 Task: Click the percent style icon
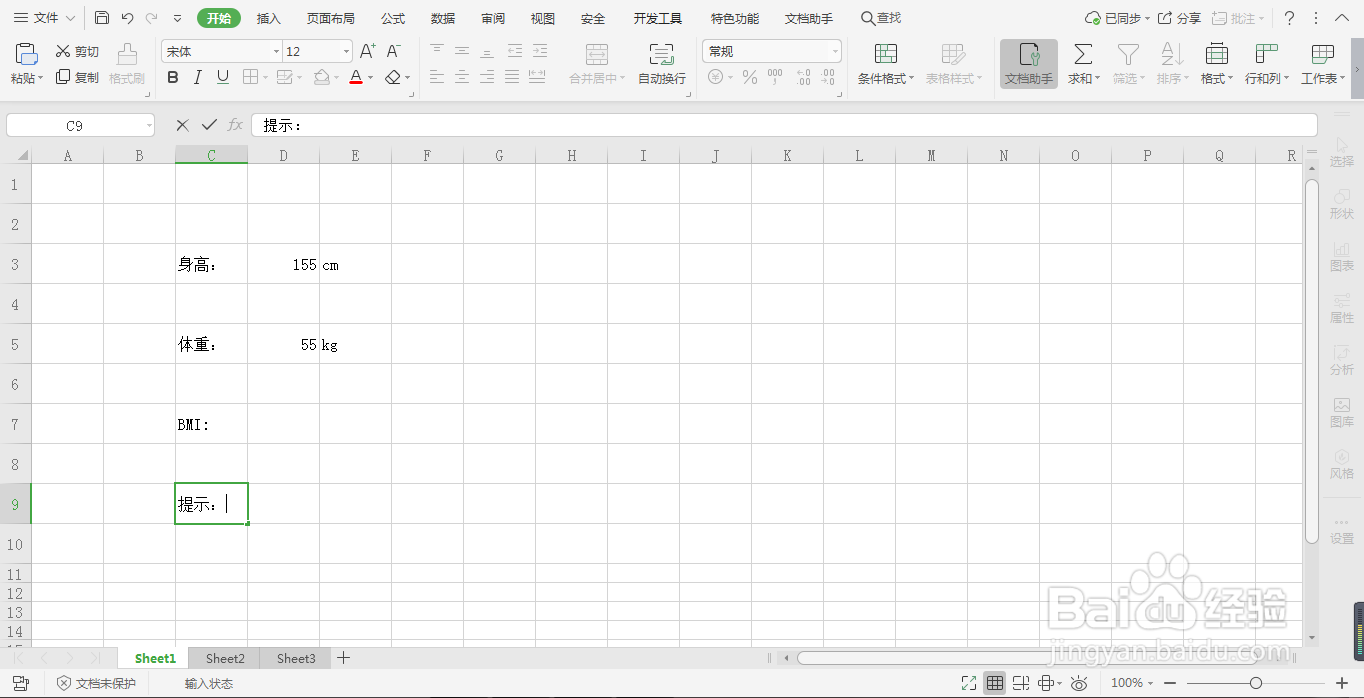pyautogui.click(x=750, y=77)
